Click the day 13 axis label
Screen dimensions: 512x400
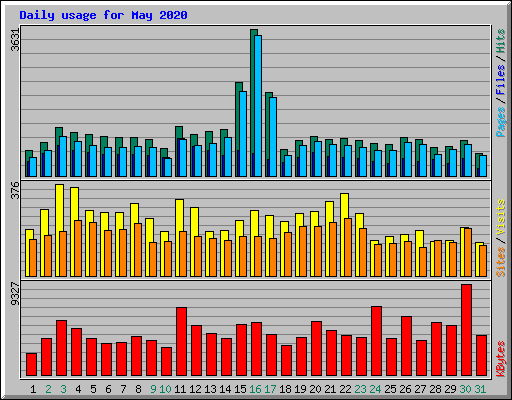pos(210,389)
